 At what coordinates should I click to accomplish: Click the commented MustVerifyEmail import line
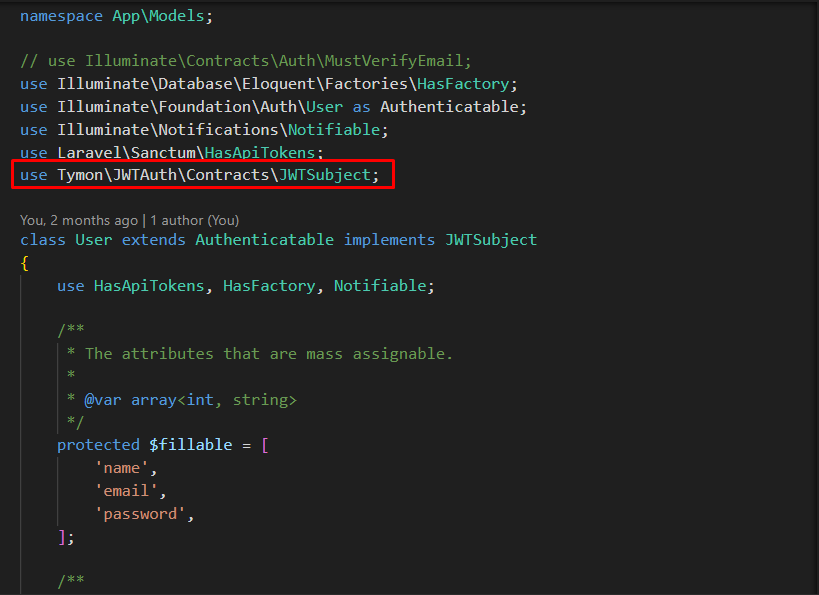(x=246, y=61)
